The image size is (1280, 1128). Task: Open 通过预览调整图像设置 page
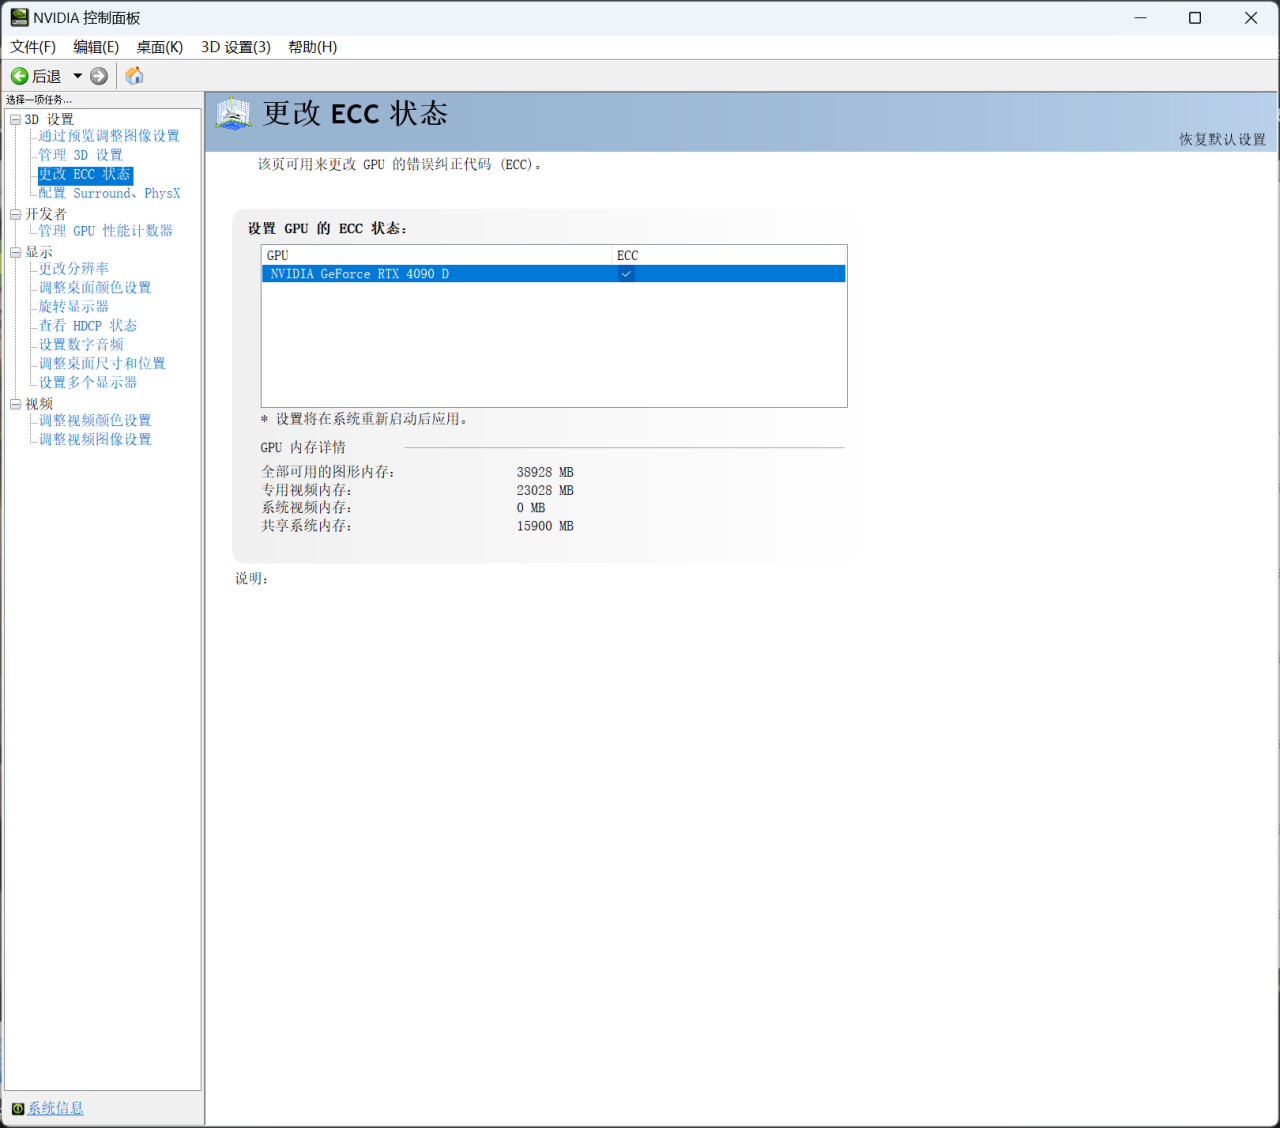109,136
